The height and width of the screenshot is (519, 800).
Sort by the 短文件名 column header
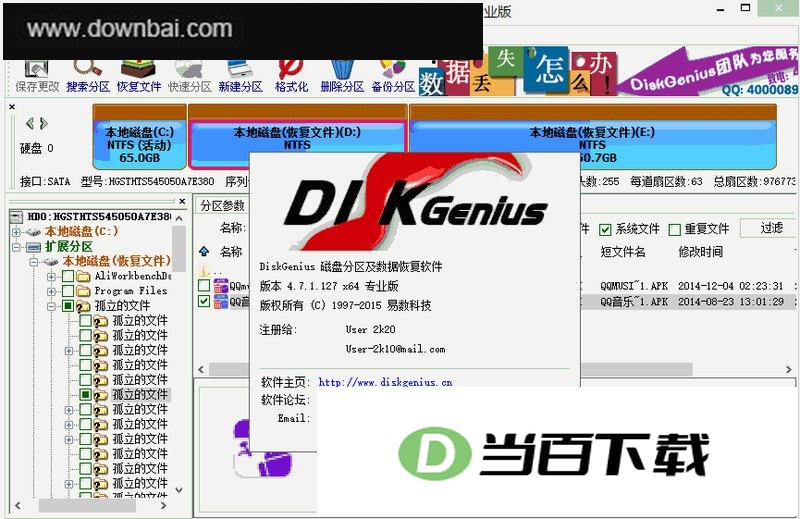tap(623, 251)
